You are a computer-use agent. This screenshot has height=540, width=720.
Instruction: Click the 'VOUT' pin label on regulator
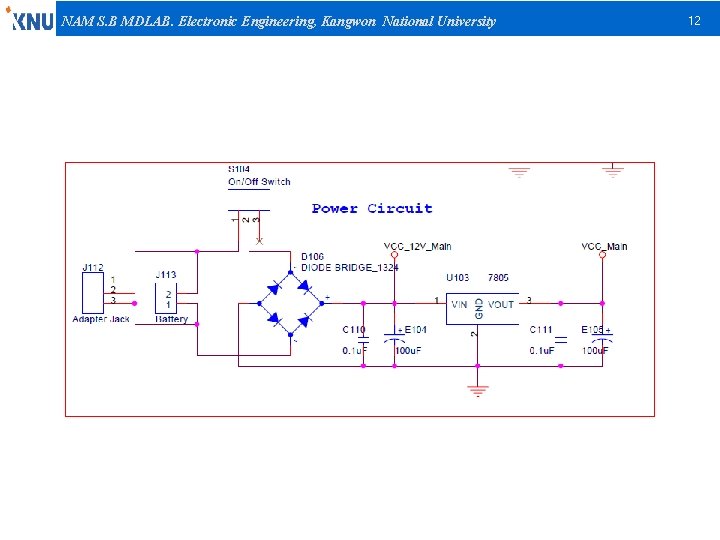[x=501, y=304]
